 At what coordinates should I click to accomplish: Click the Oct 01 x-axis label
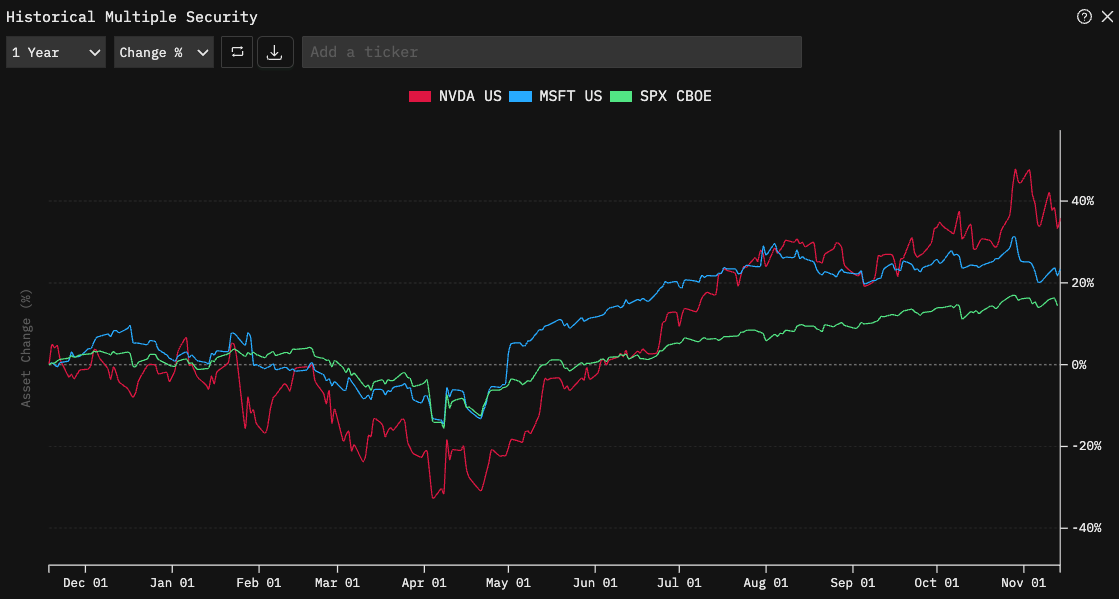click(x=936, y=583)
